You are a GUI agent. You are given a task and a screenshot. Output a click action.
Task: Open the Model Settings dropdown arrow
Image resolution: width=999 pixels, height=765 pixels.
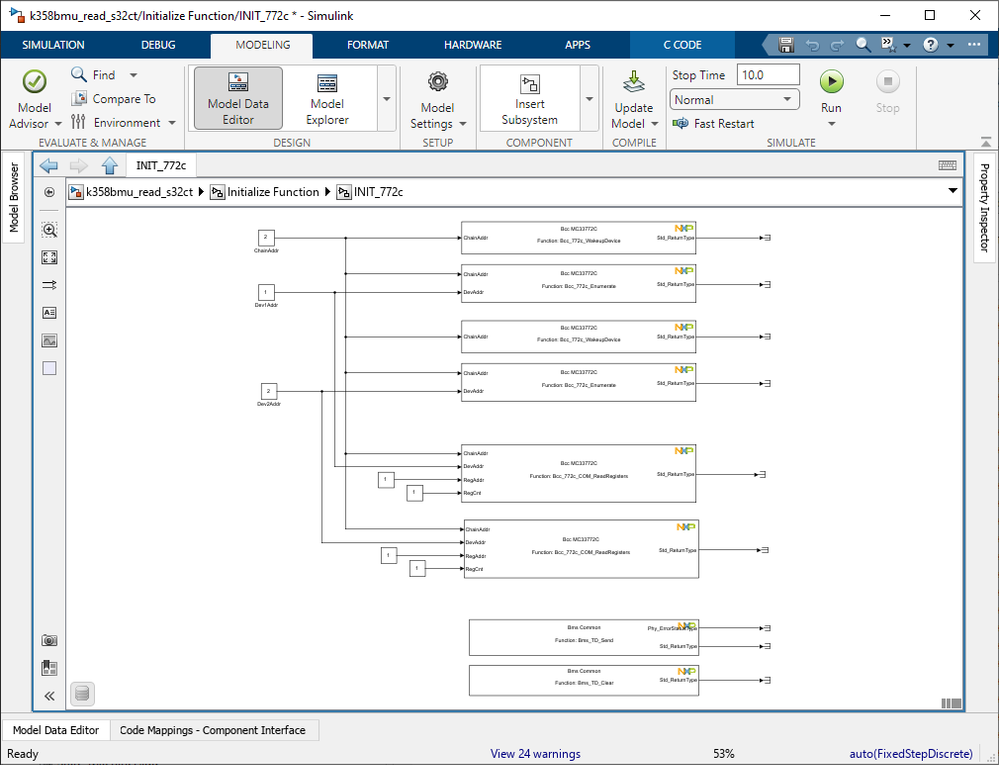coord(463,124)
